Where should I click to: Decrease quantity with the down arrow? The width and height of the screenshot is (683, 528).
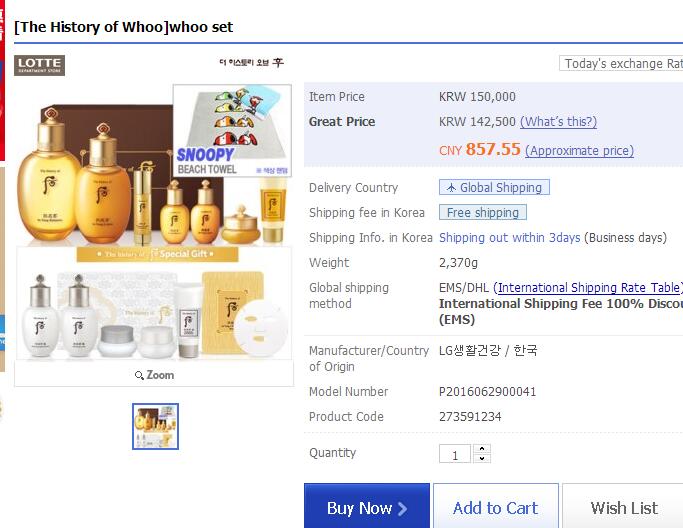(x=482, y=458)
